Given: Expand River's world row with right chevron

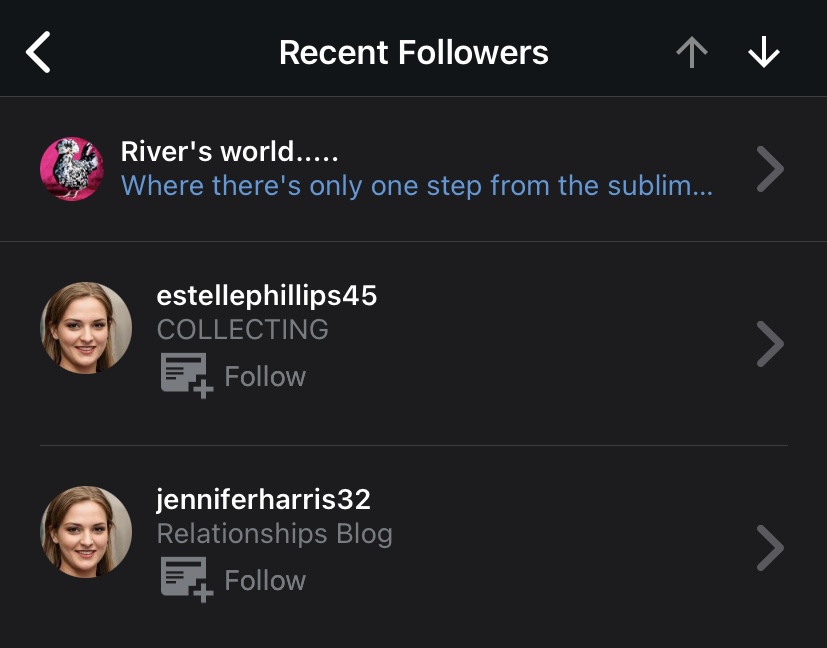Looking at the screenshot, I should (769, 169).
